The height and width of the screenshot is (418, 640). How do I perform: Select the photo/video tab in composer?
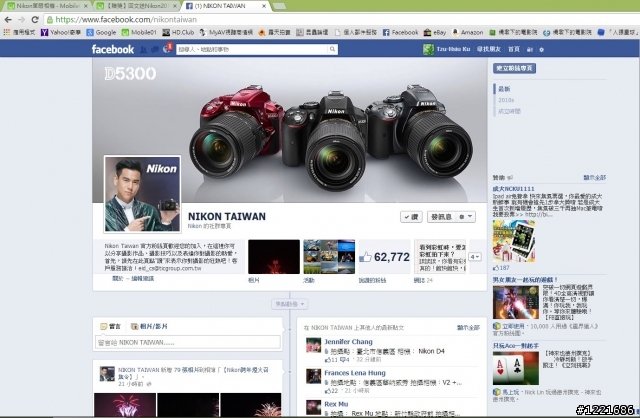tap(149, 326)
